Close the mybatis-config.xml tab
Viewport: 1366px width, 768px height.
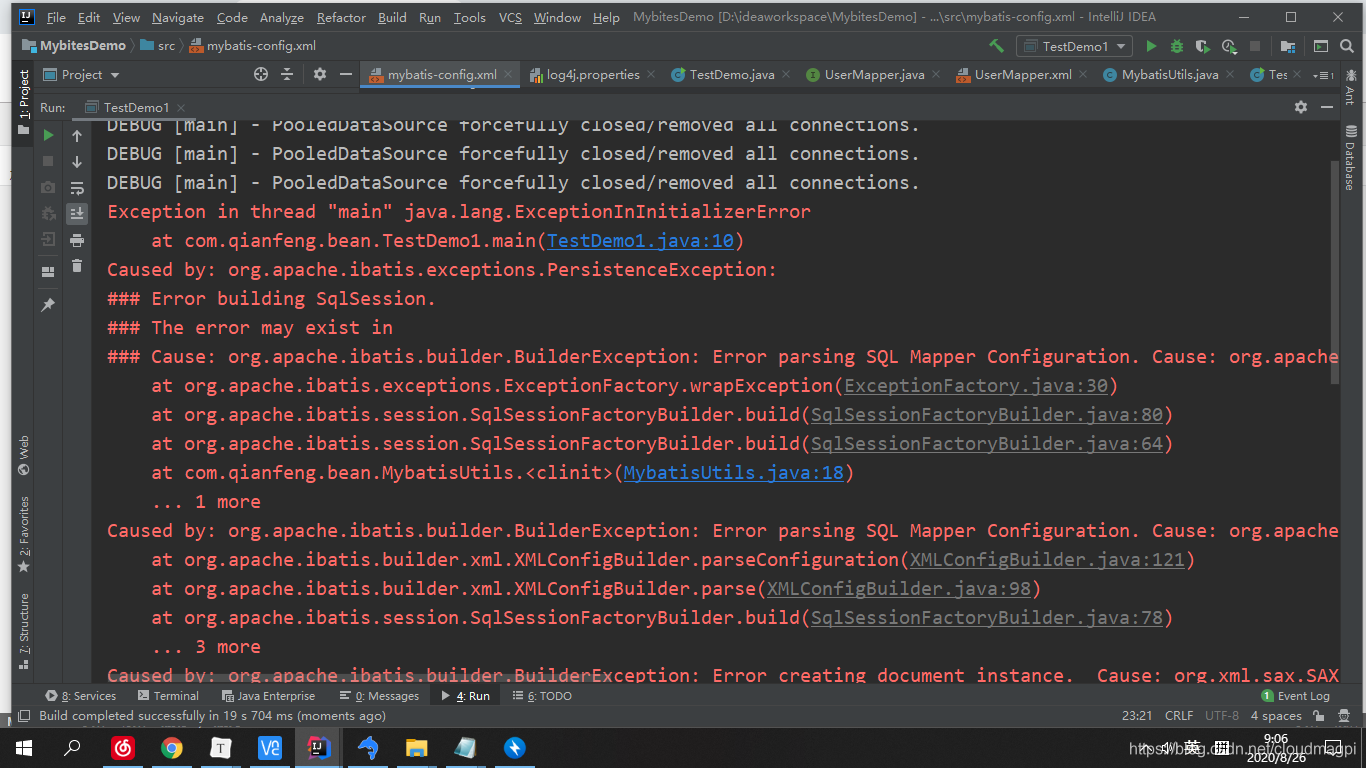pyautogui.click(x=508, y=74)
